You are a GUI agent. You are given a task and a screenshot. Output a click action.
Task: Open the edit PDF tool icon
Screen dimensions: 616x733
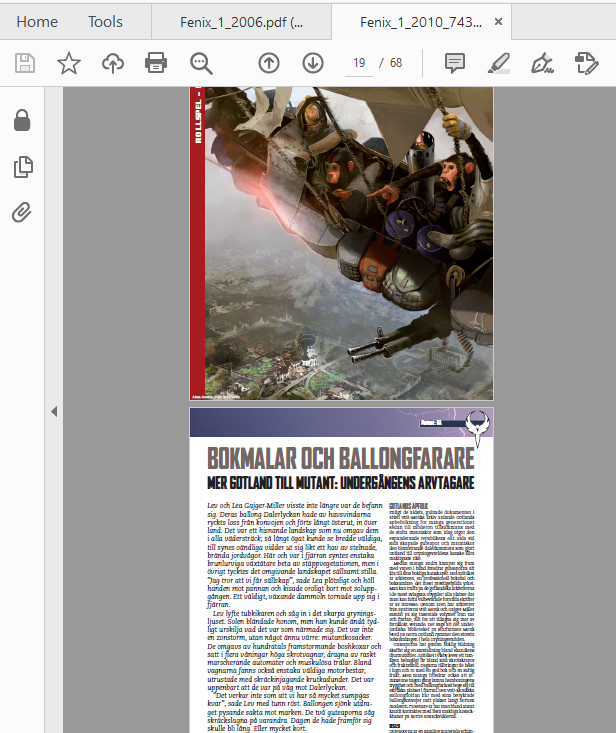tap(586, 63)
